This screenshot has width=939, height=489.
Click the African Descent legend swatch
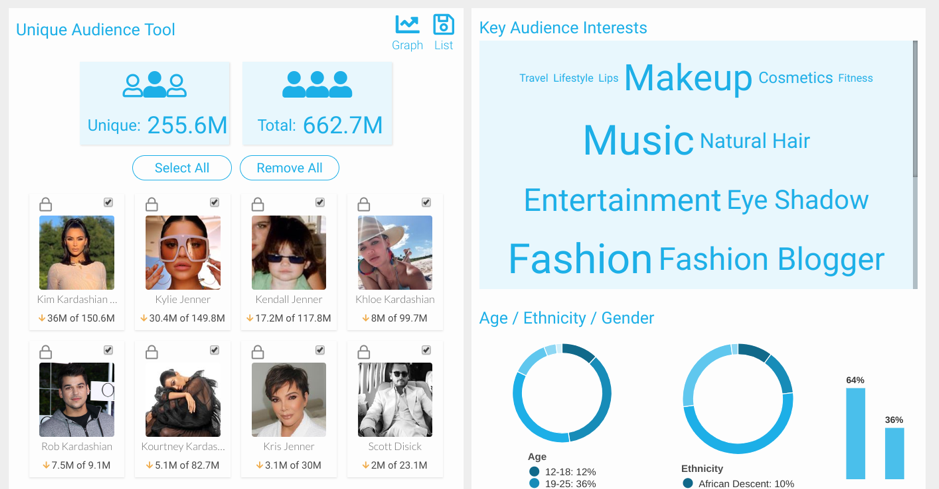pyautogui.click(x=687, y=483)
